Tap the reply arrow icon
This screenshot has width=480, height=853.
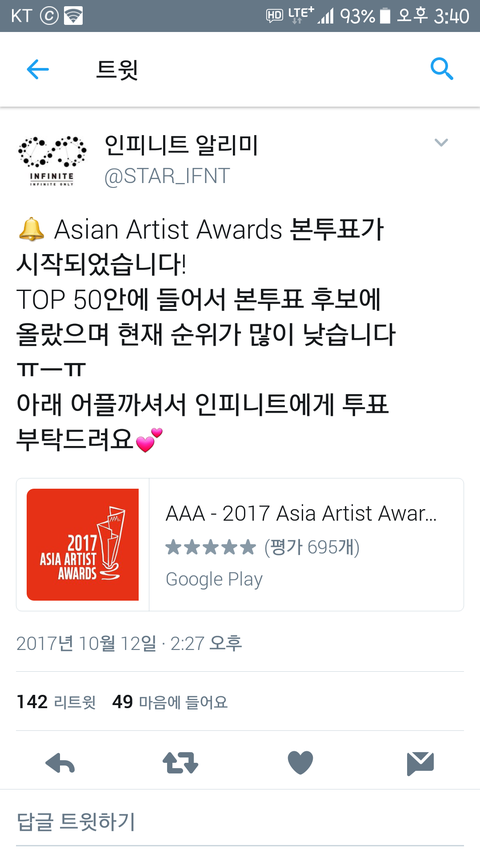click(x=60, y=763)
